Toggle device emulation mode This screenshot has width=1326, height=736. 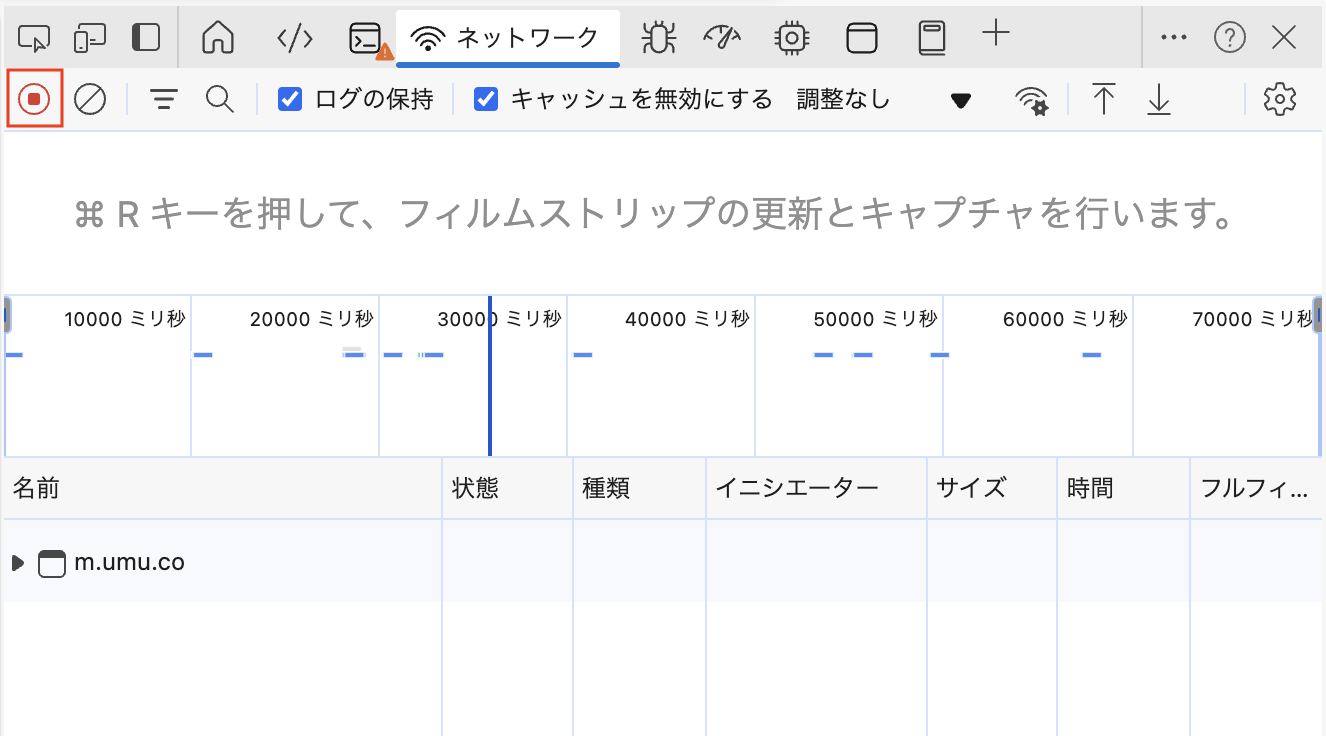point(90,38)
